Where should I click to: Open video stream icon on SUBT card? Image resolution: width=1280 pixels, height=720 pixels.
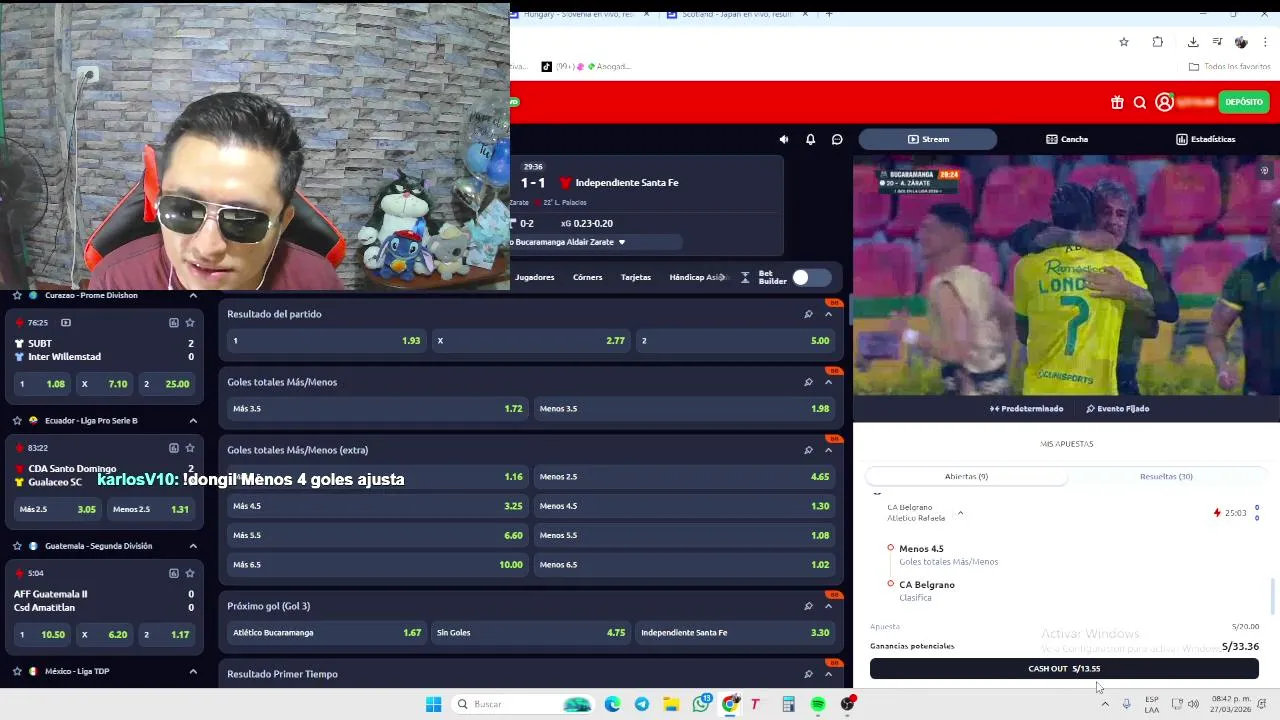(x=66, y=323)
